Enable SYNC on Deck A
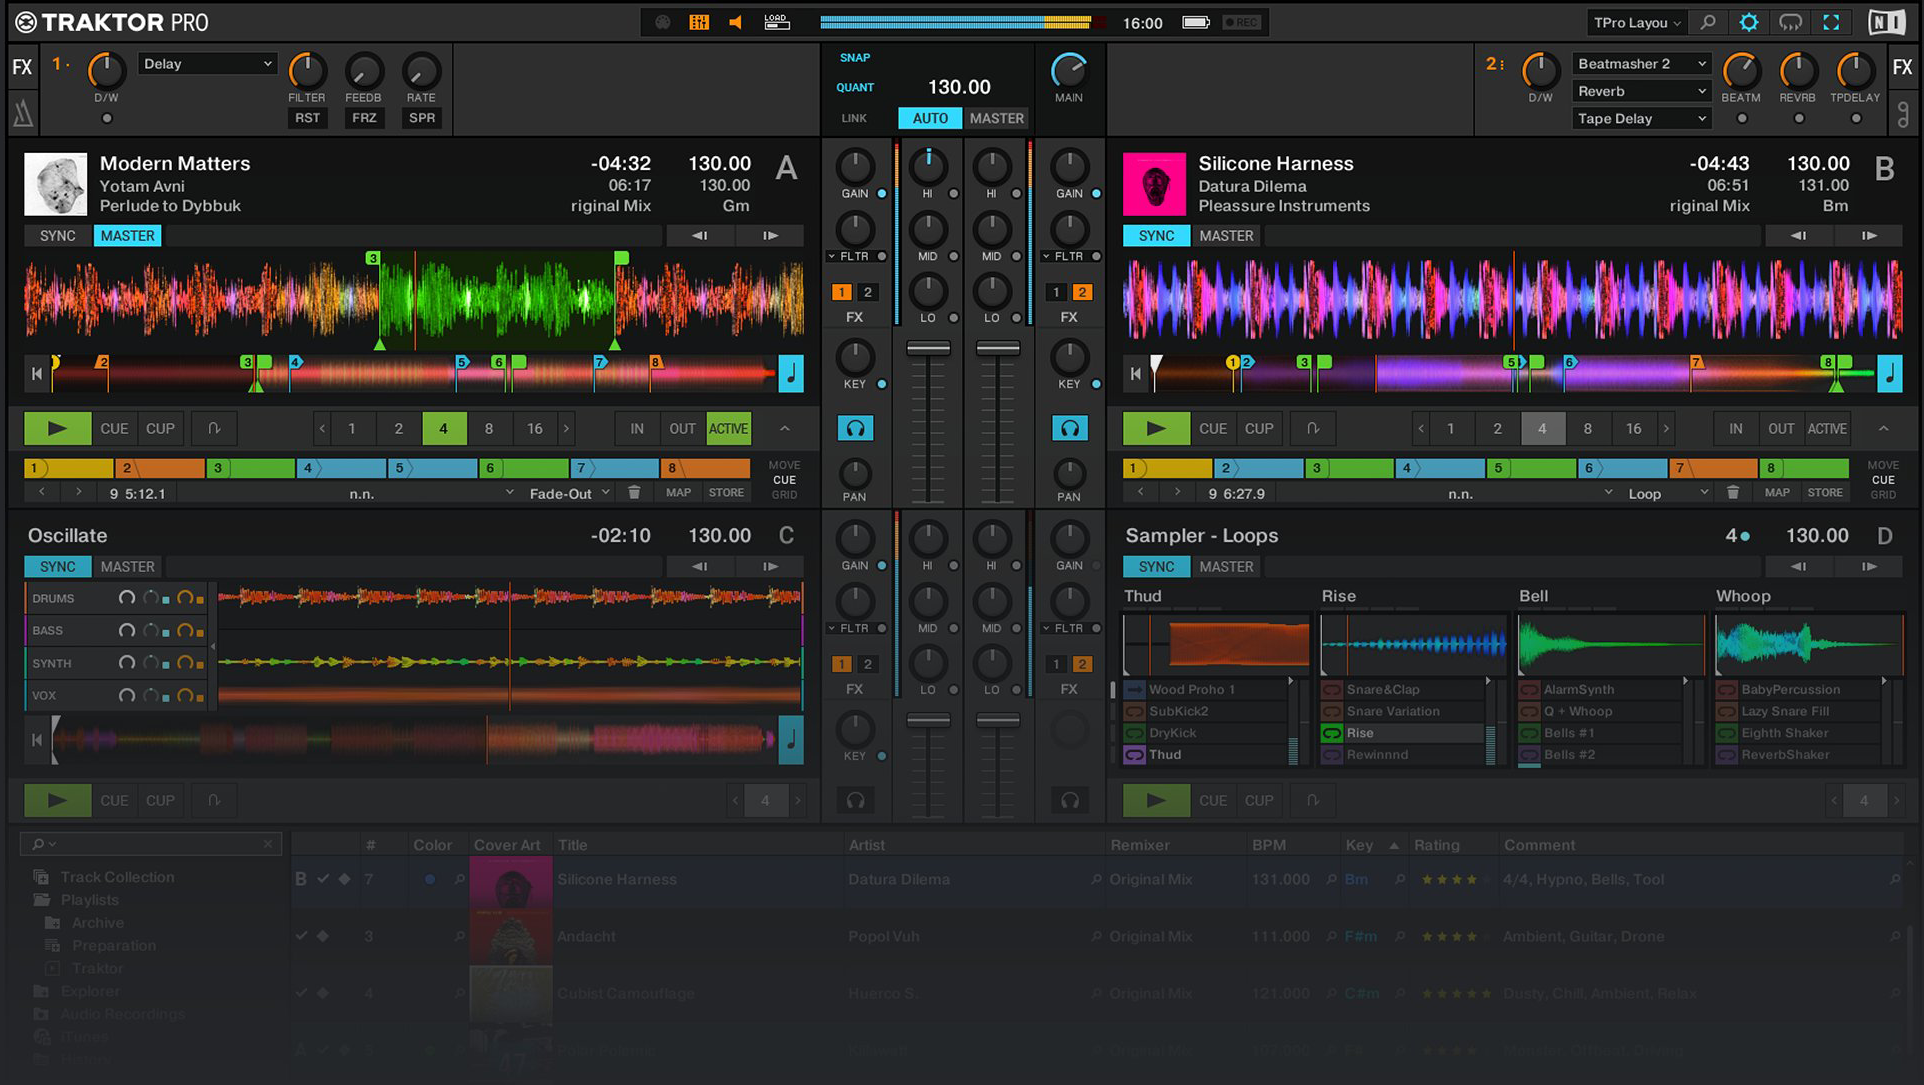 click(57, 236)
